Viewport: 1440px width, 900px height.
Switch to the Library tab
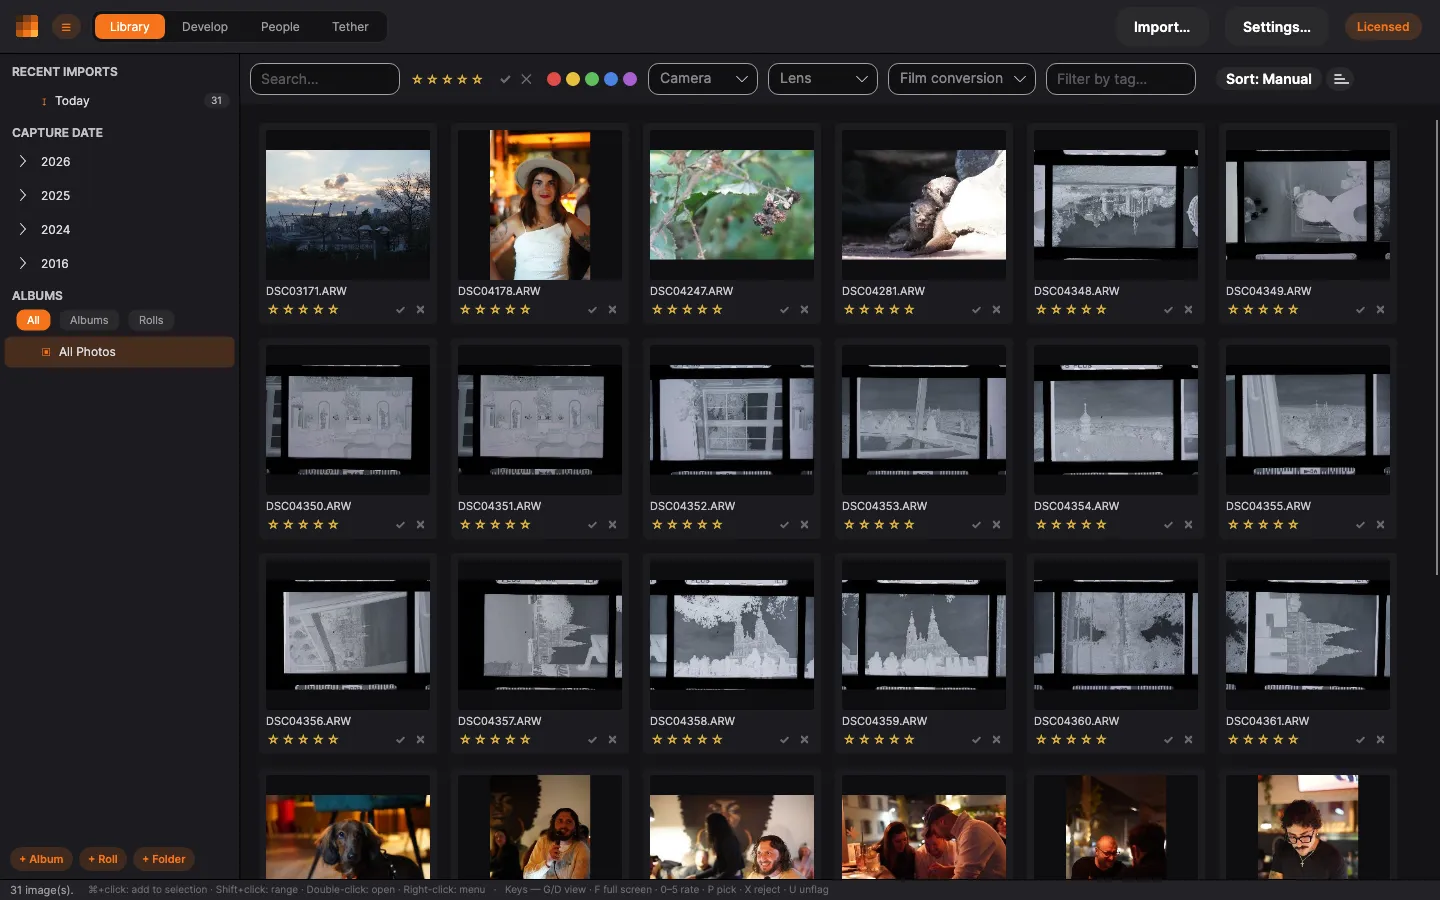(129, 27)
